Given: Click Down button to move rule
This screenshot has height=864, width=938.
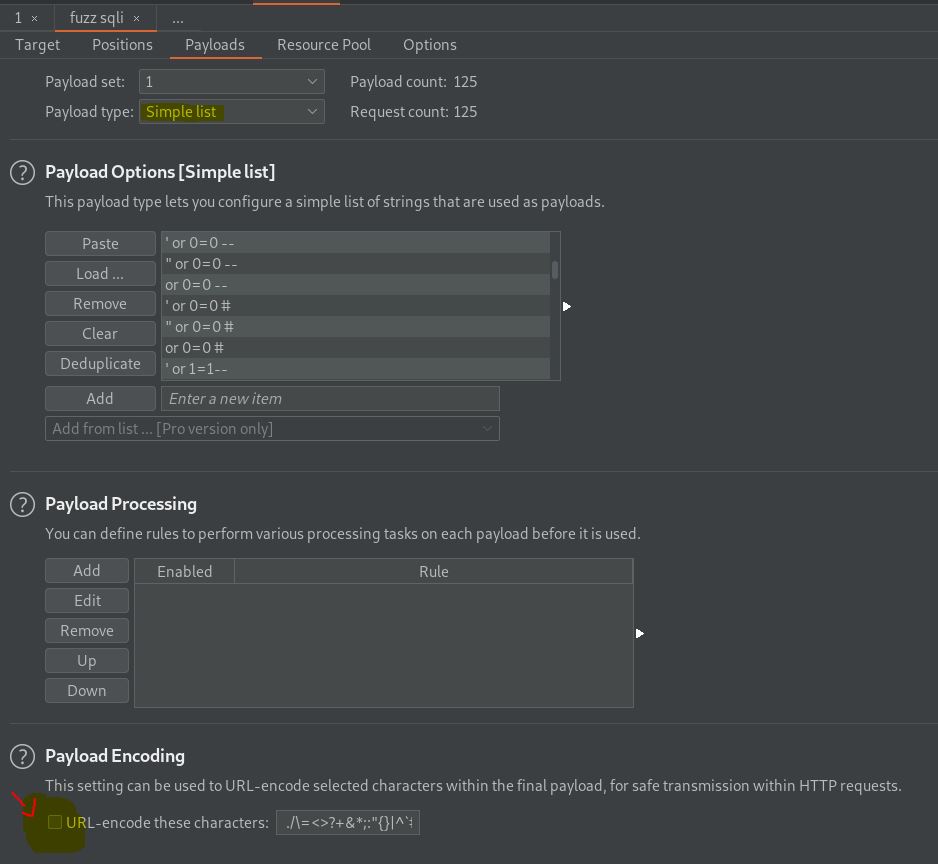Looking at the screenshot, I should (x=87, y=690).
